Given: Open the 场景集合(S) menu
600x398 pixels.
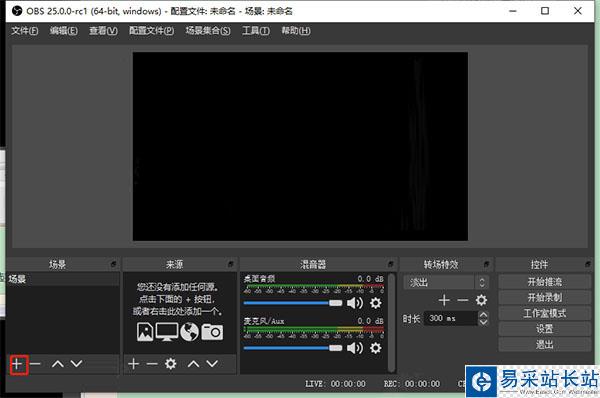Looking at the screenshot, I should (x=208, y=31).
